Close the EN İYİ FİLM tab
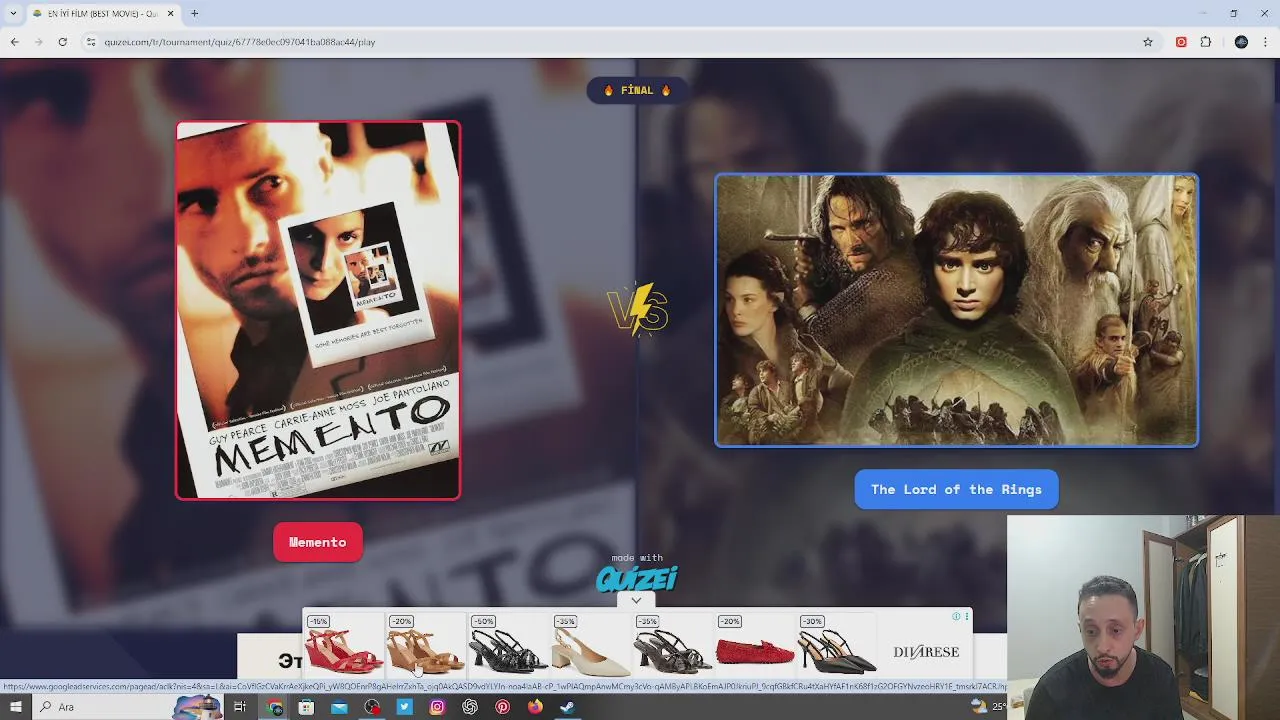 click(x=170, y=13)
